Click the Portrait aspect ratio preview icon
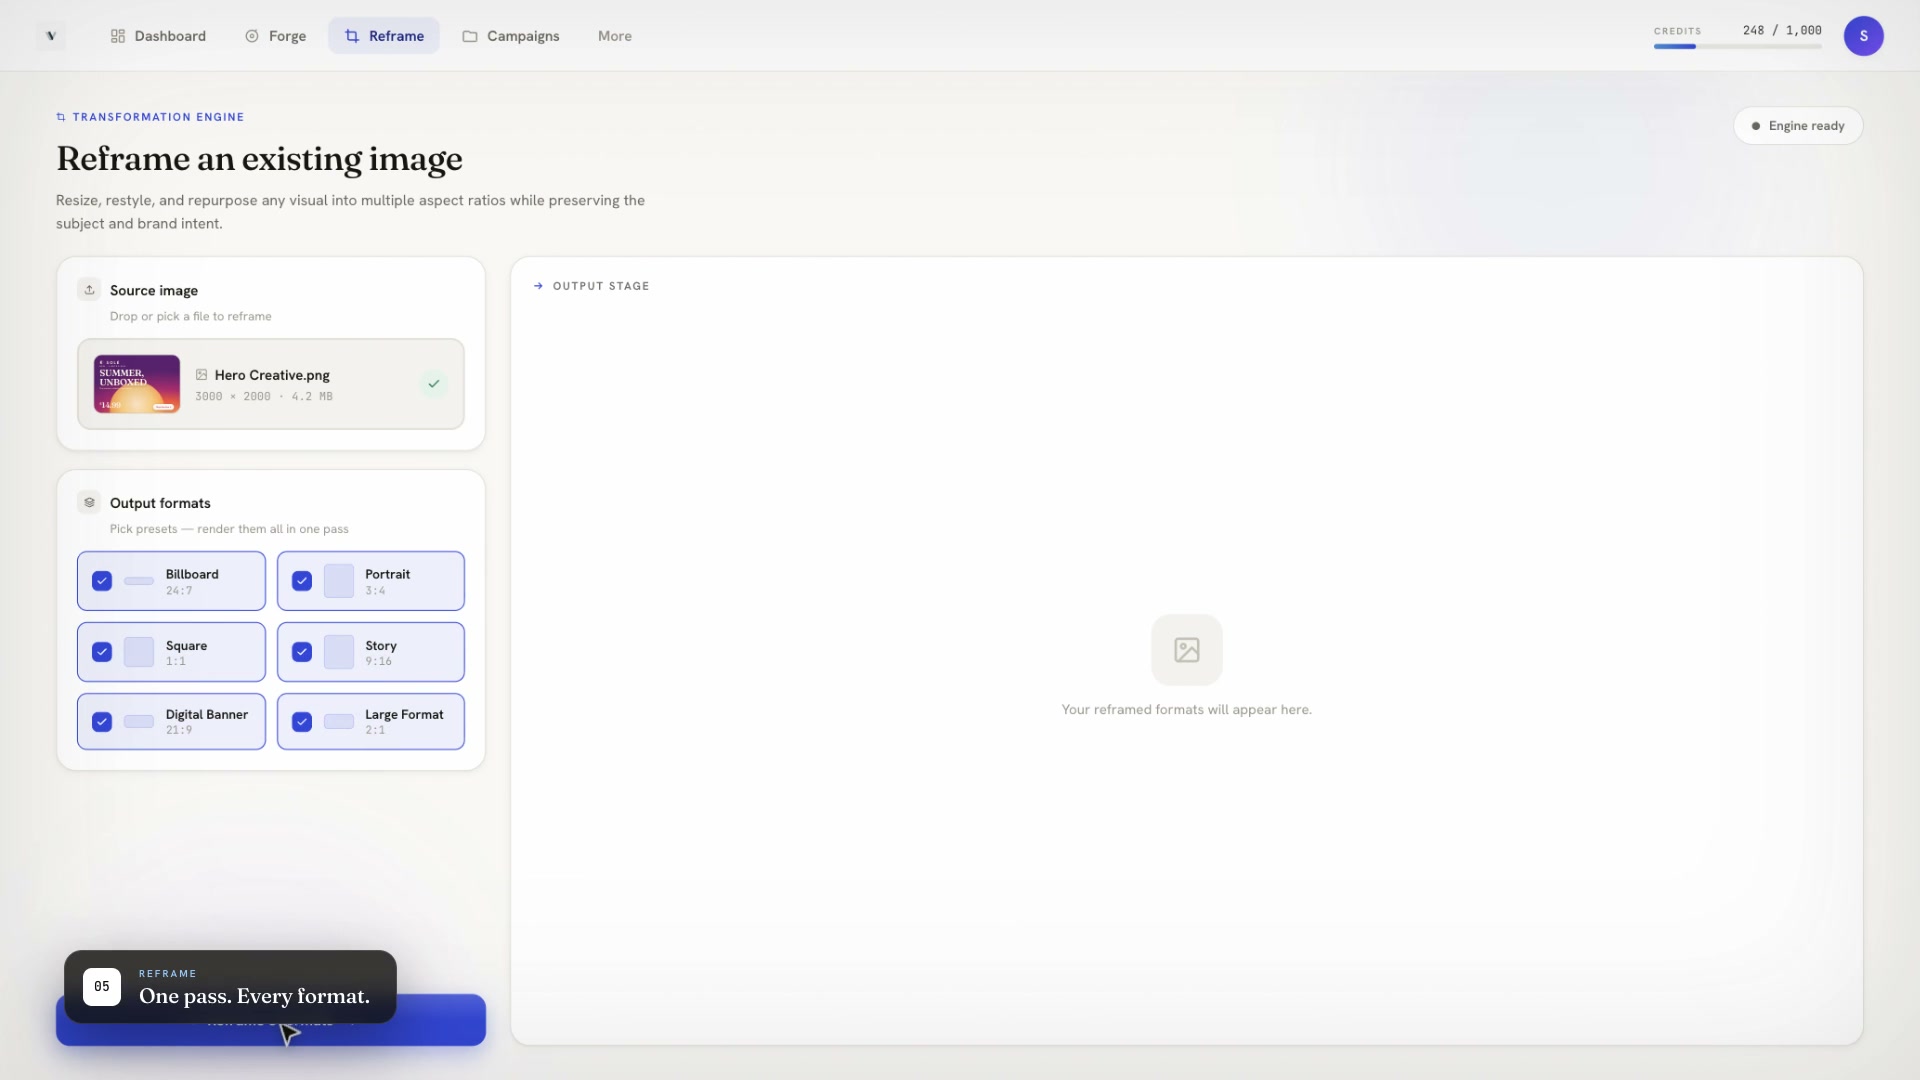The width and height of the screenshot is (1920, 1080). (339, 581)
